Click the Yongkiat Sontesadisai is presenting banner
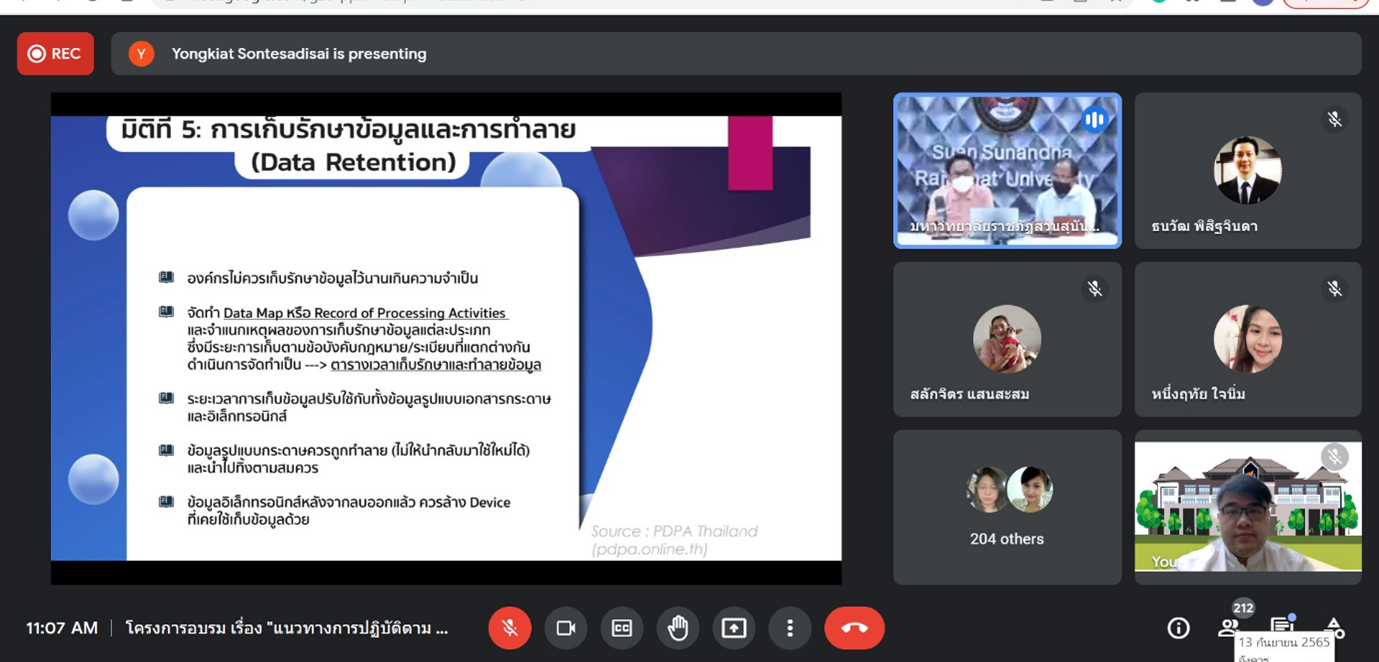This screenshot has height=662, width=1379. coord(298,54)
